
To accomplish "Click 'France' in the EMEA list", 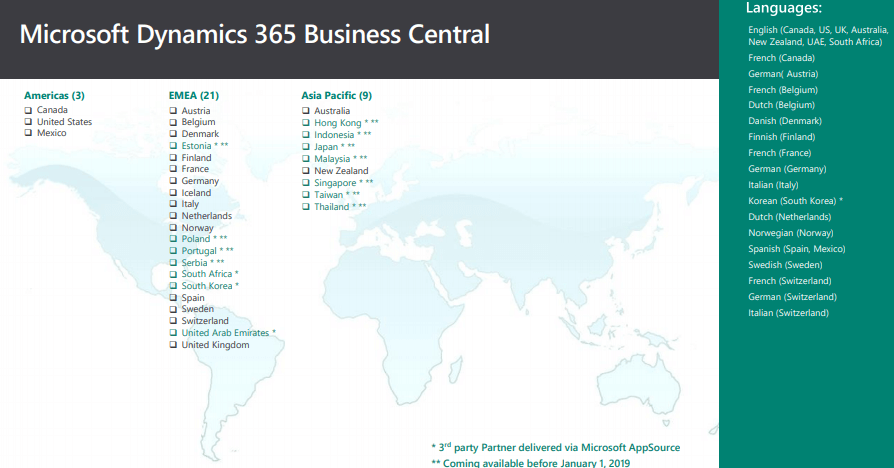I will tap(195, 169).
